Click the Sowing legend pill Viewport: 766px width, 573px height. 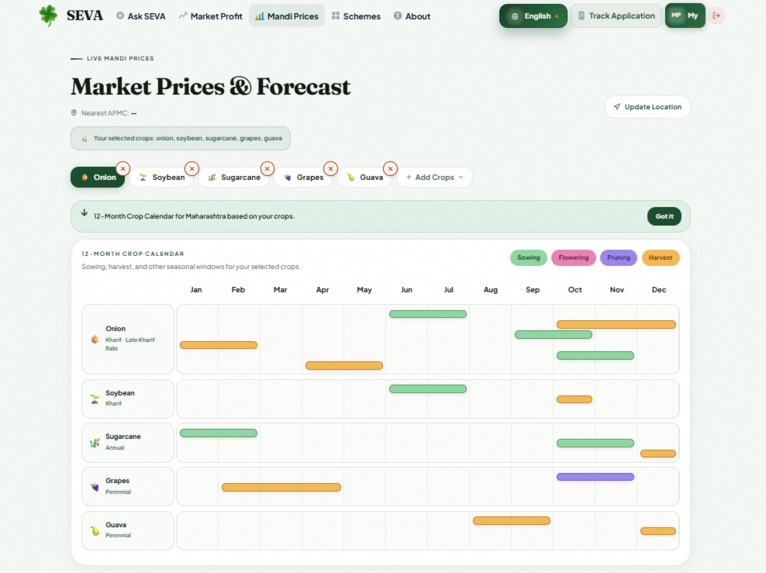point(529,257)
